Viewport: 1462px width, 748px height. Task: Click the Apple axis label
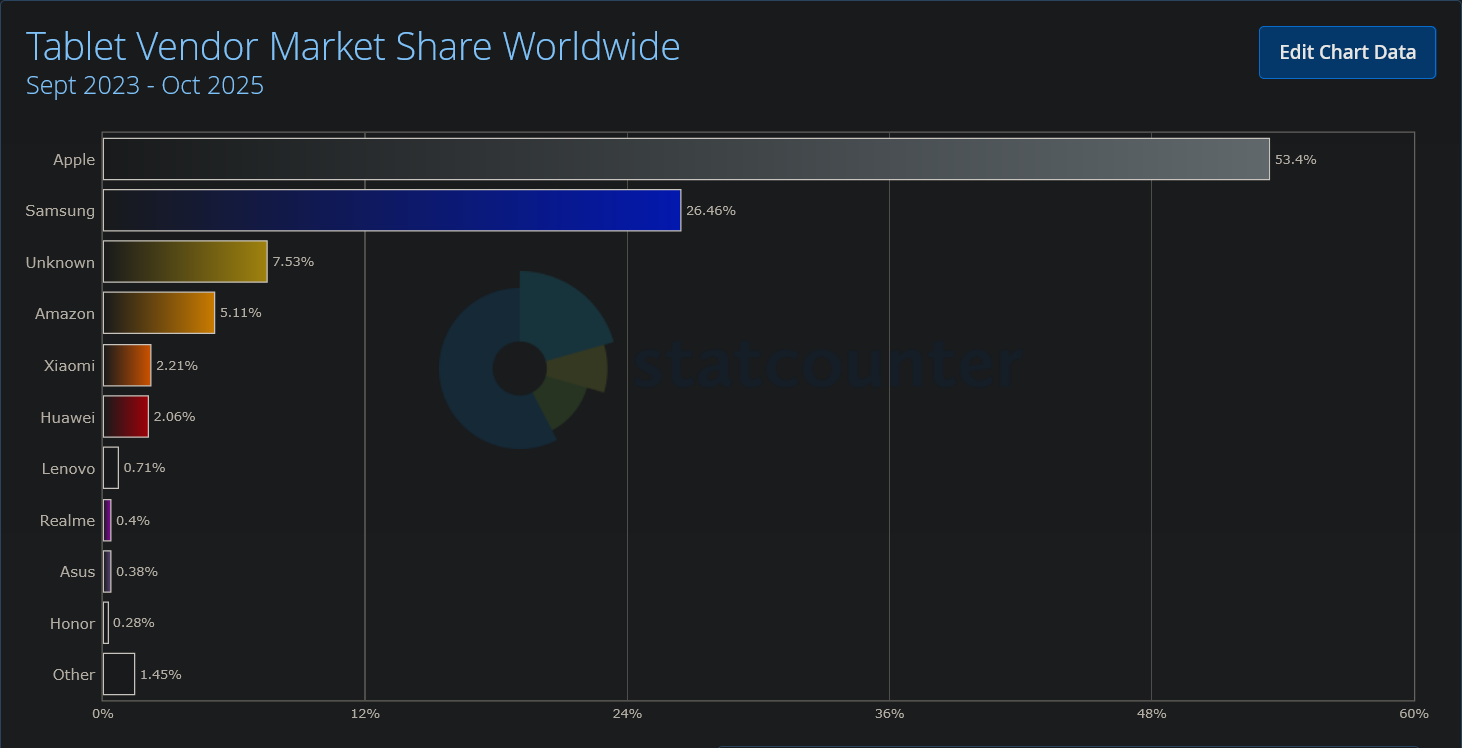pyautogui.click(x=74, y=160)
